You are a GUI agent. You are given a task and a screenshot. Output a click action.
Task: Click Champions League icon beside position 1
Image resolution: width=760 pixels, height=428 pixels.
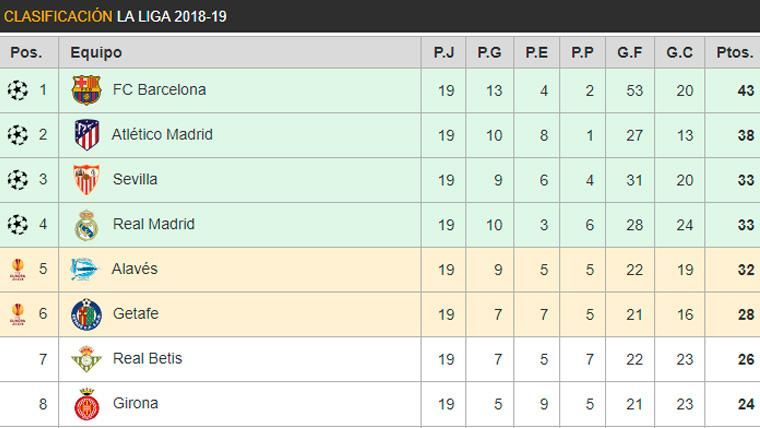point(17,90)
